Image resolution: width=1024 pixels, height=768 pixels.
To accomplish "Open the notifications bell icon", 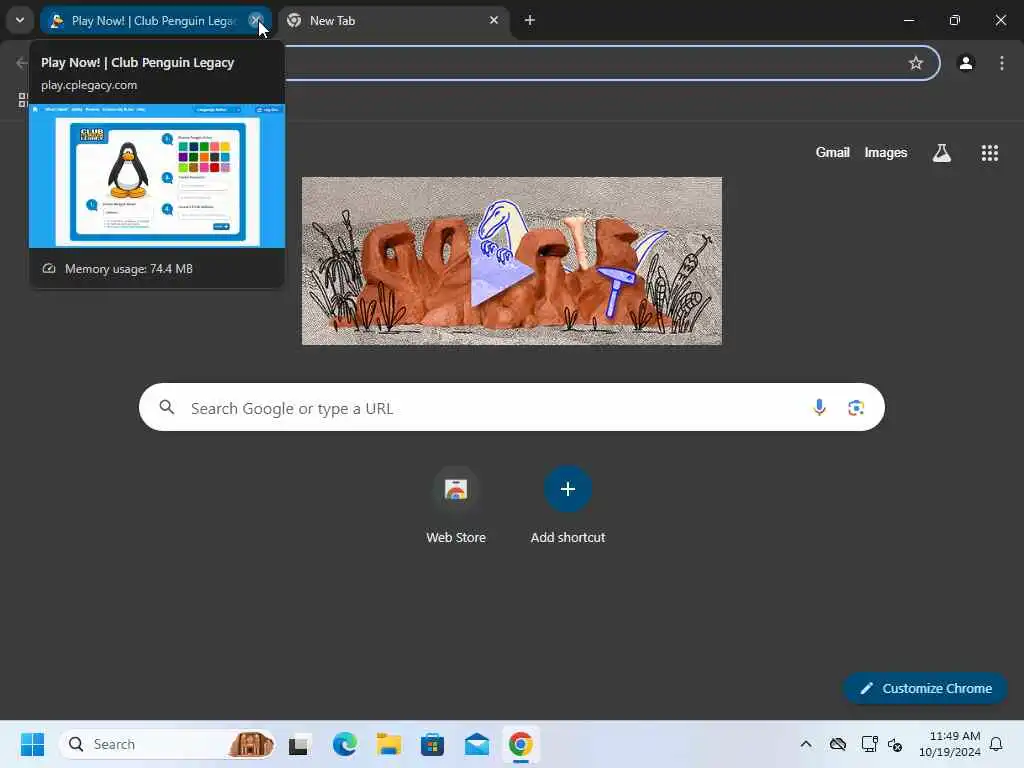I will (996, 744).
